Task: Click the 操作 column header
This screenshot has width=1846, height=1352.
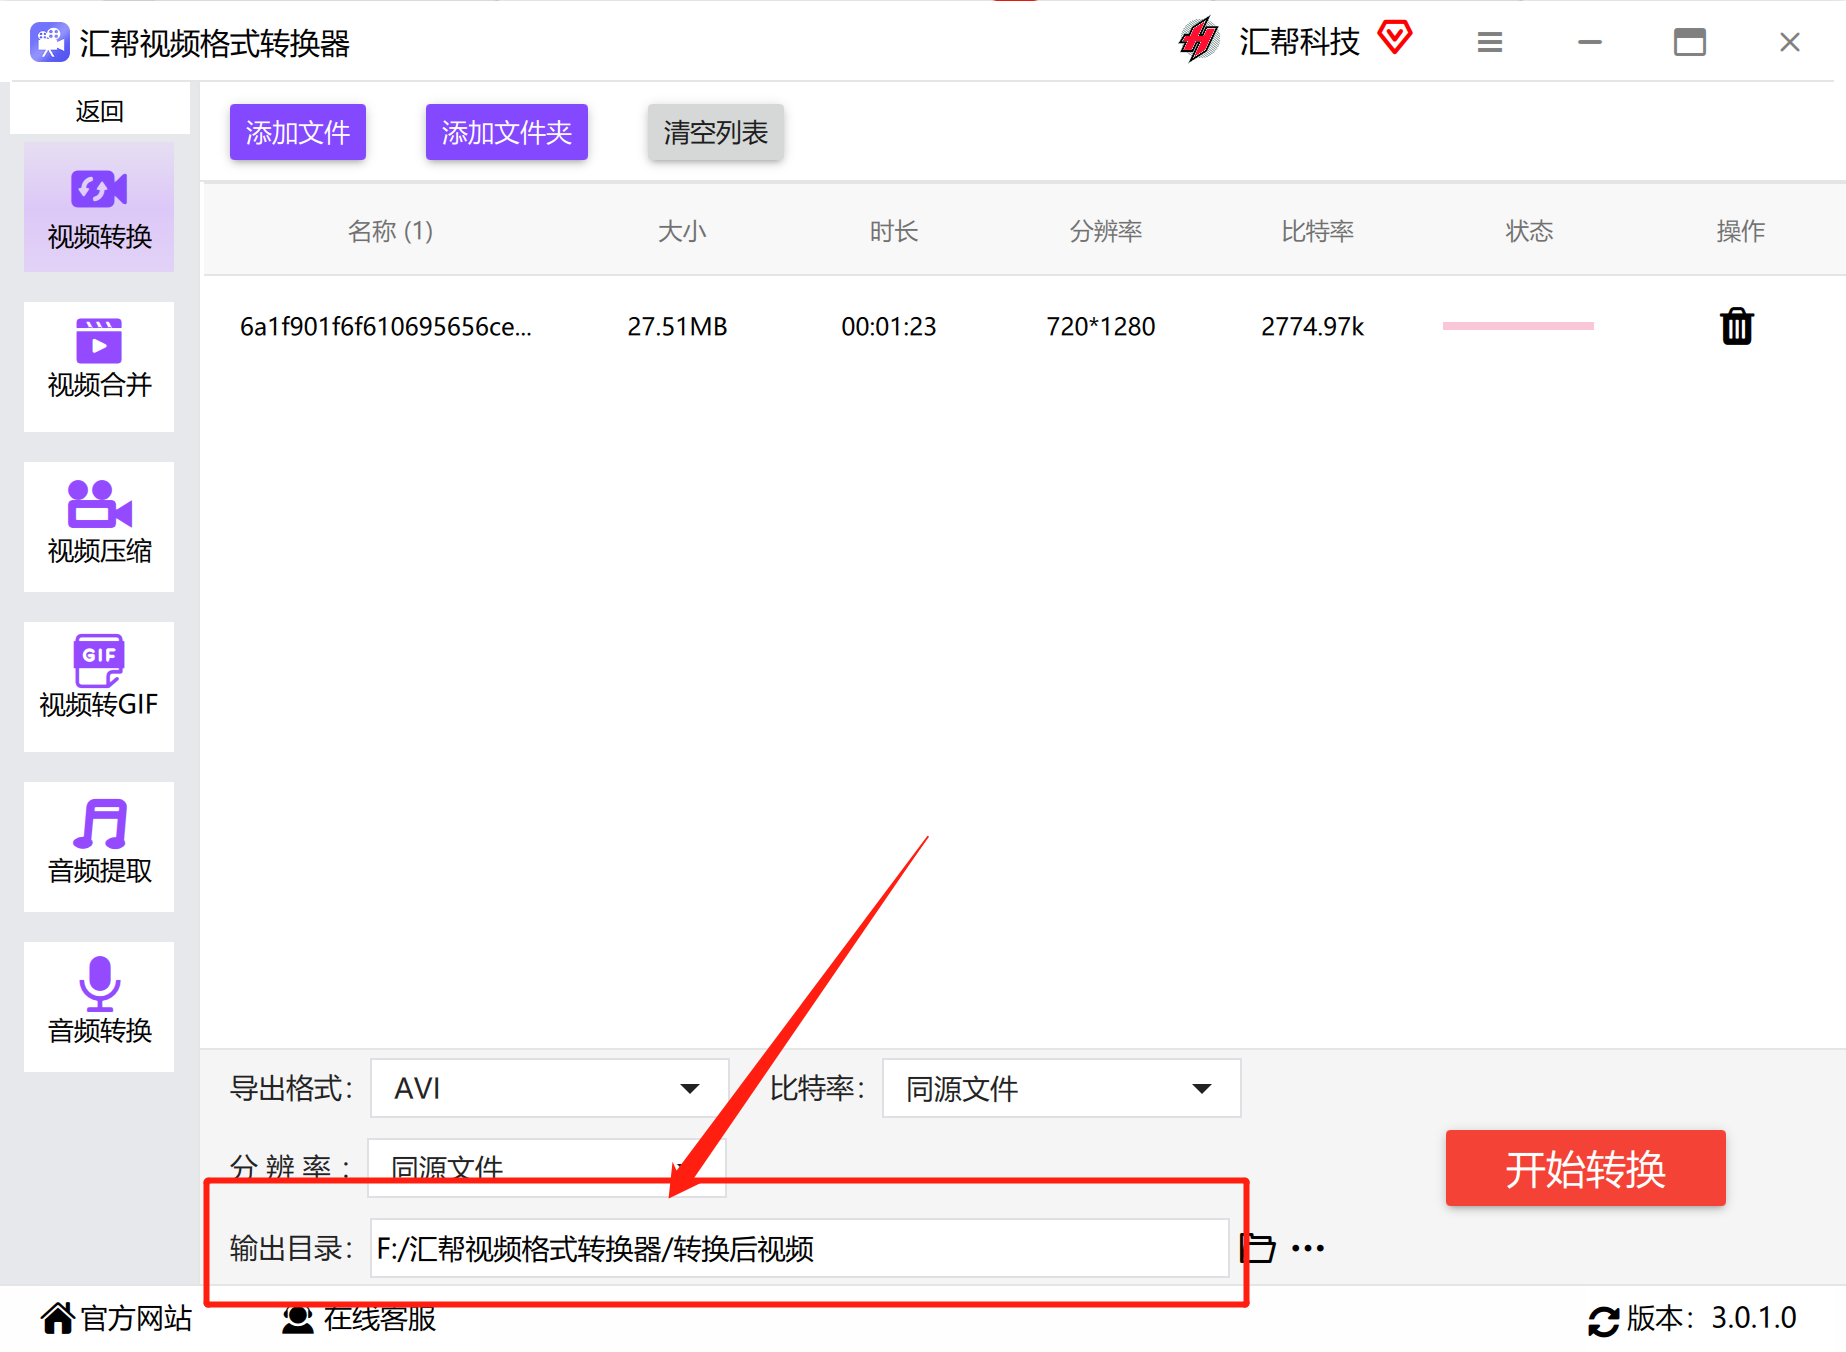Action: point(1741,231)
